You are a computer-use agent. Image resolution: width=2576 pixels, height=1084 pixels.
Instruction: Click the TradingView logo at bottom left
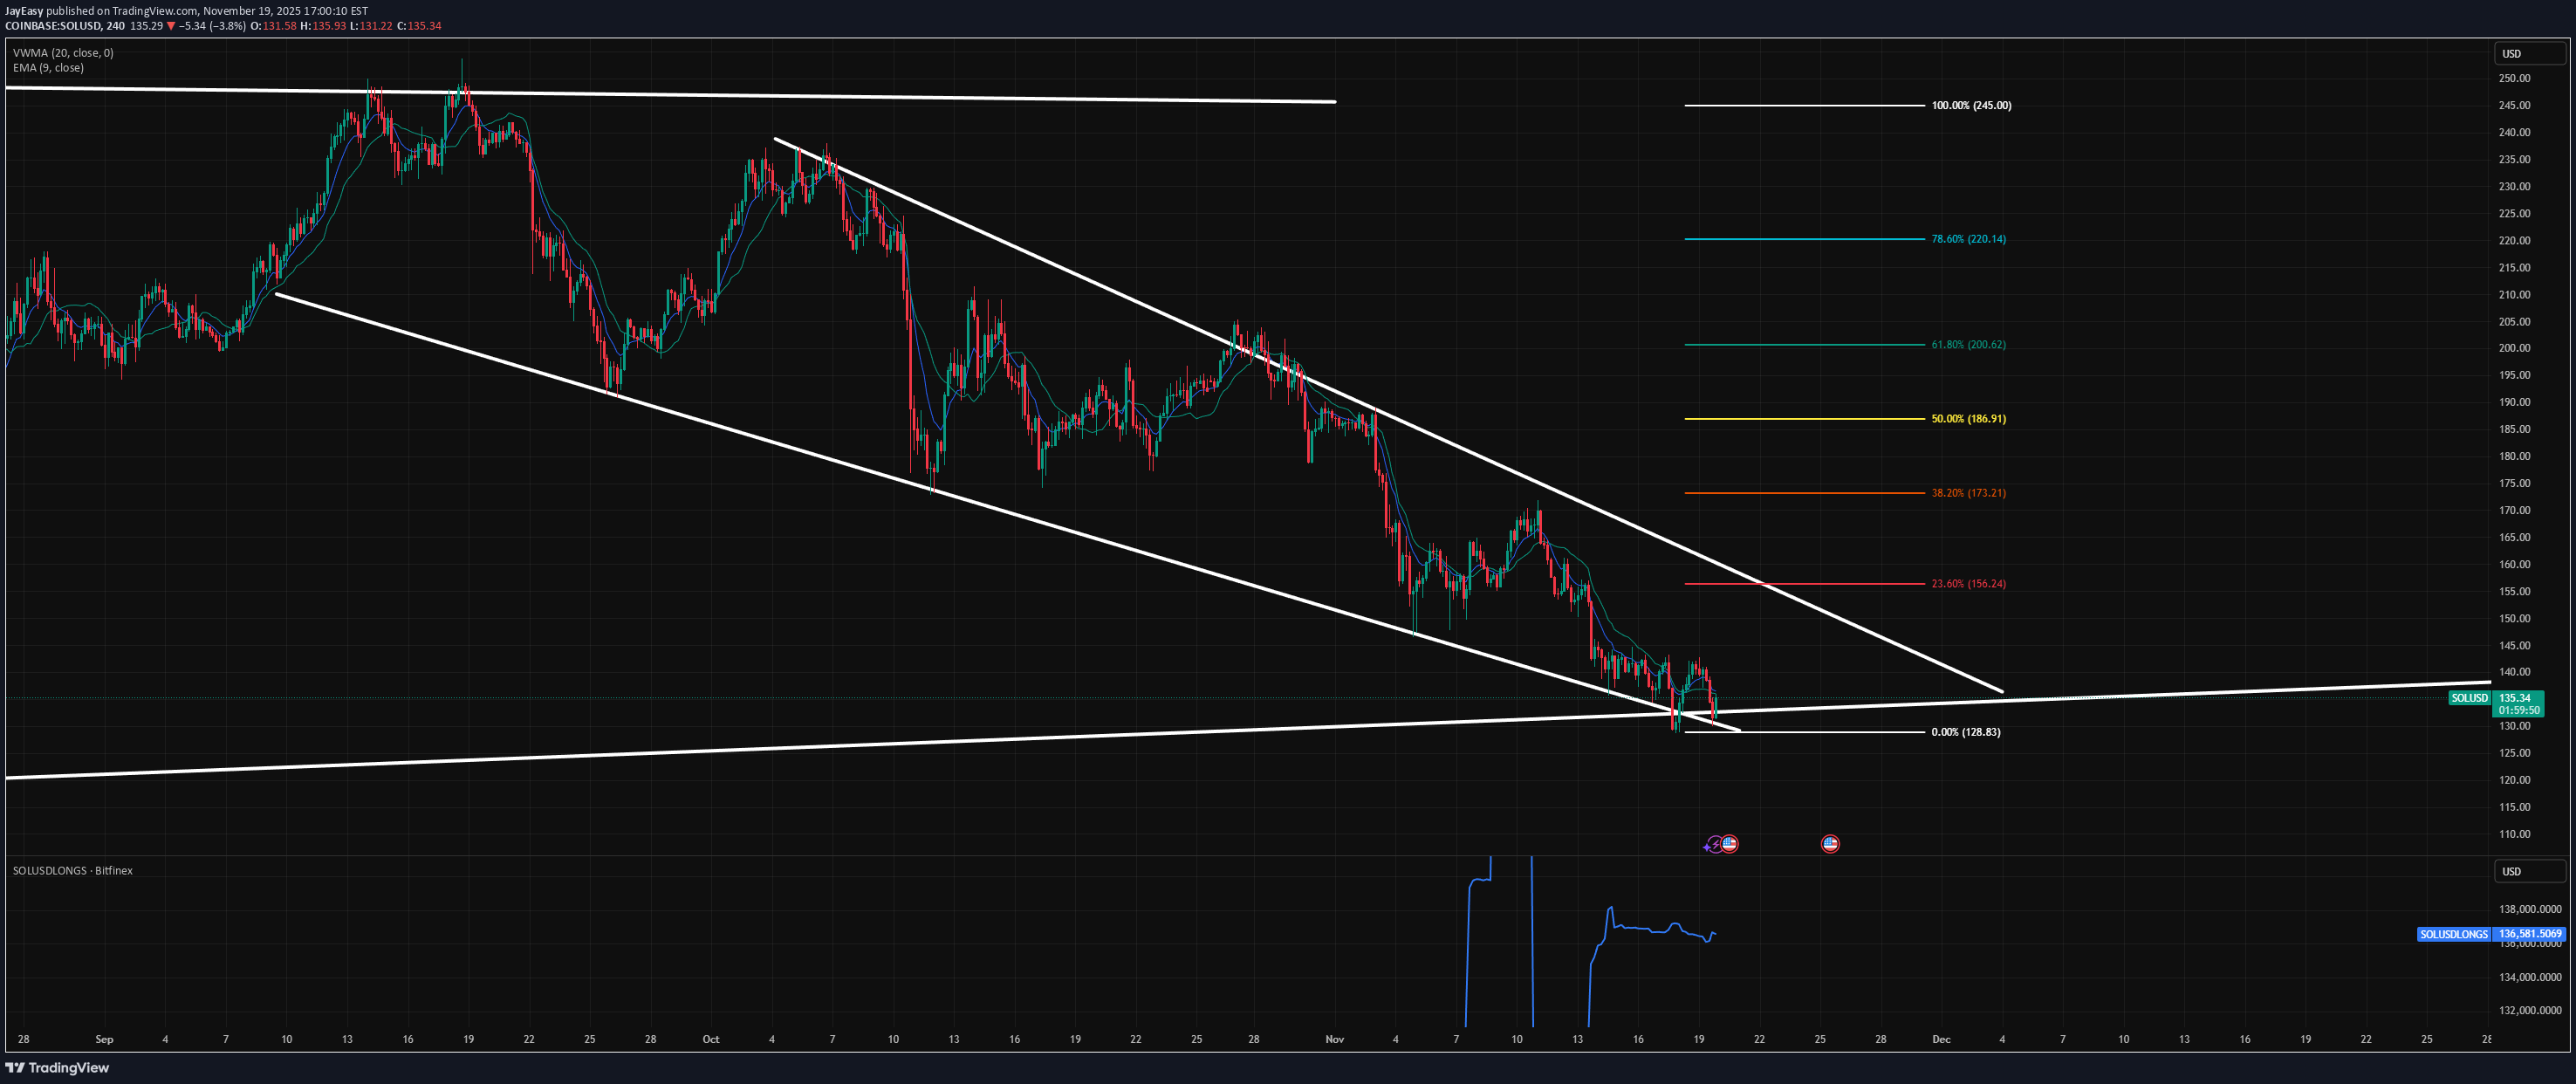(x=58, y=1067)
